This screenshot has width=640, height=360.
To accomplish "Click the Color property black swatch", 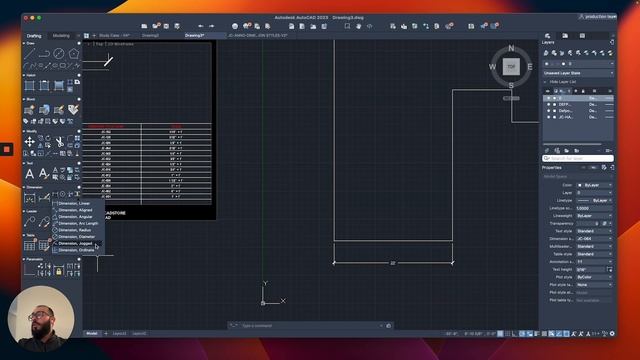I will tap(580, 185).
